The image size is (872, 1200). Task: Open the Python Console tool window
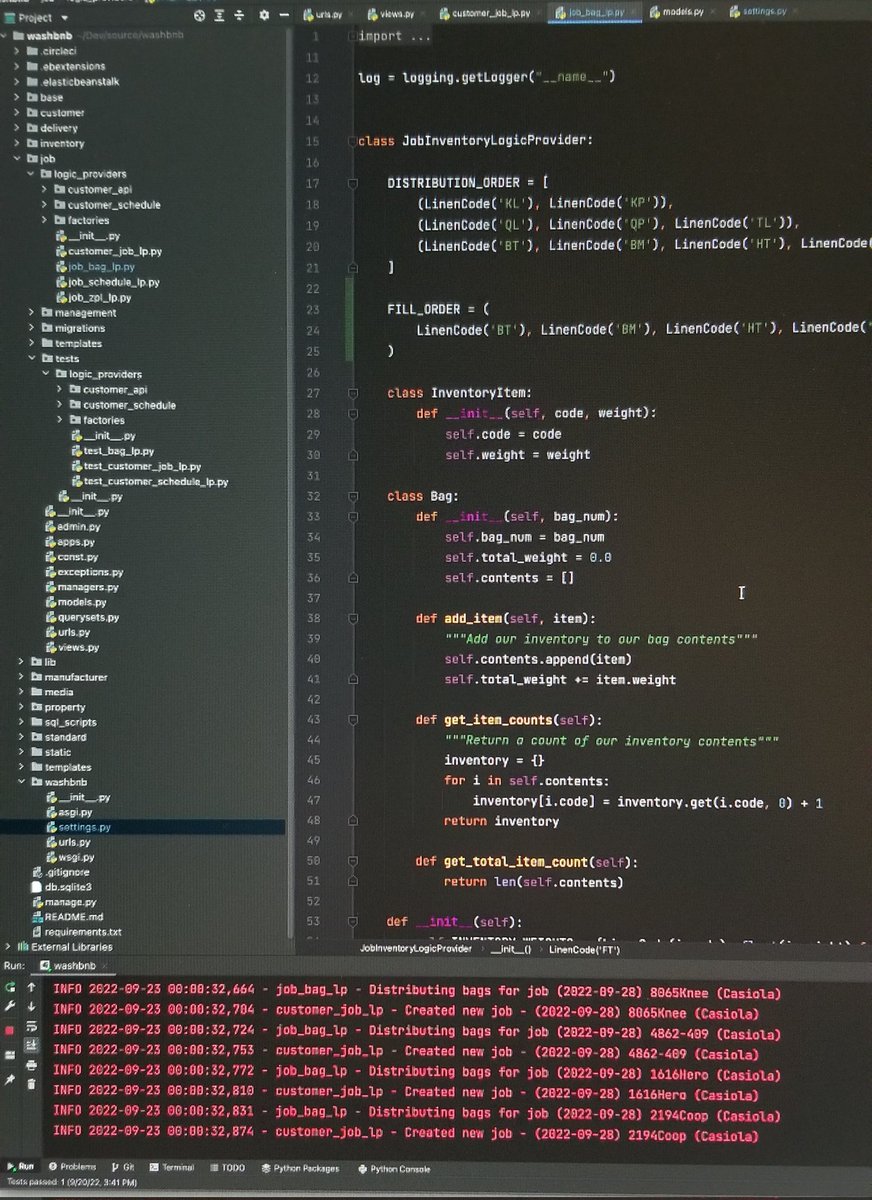coord(392,1167)
